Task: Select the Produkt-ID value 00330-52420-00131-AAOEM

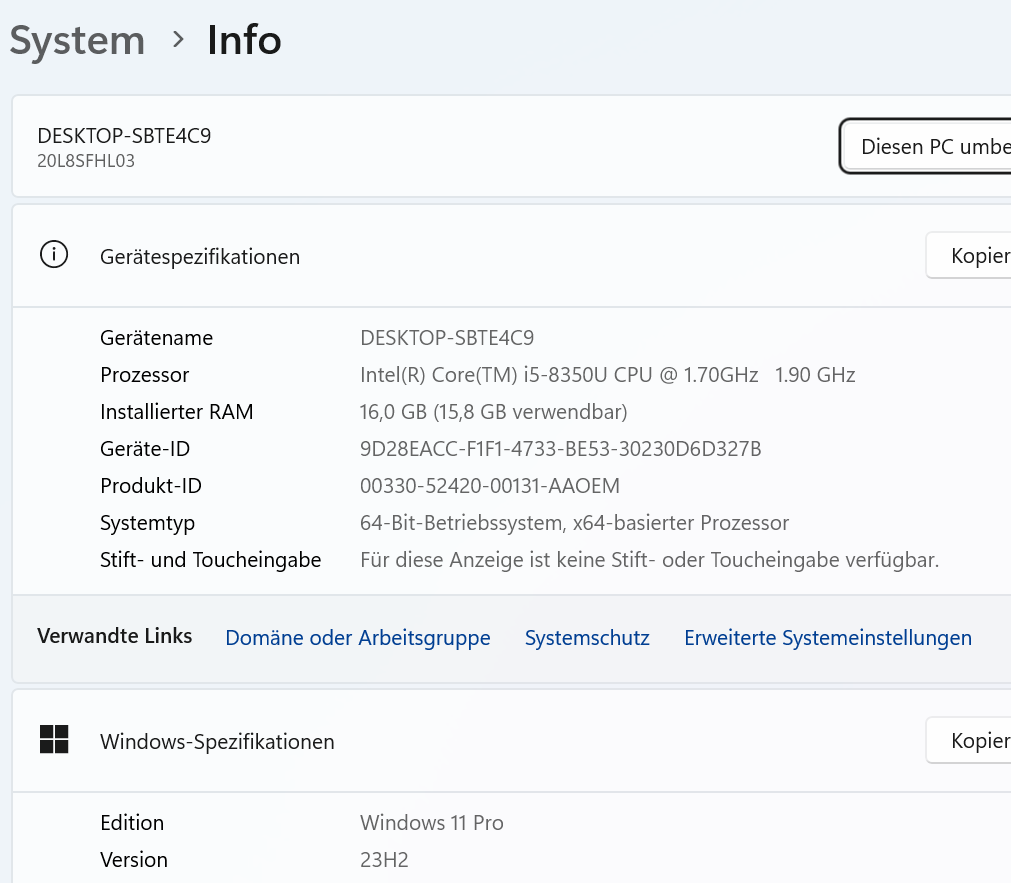Action: pos(490,486)
